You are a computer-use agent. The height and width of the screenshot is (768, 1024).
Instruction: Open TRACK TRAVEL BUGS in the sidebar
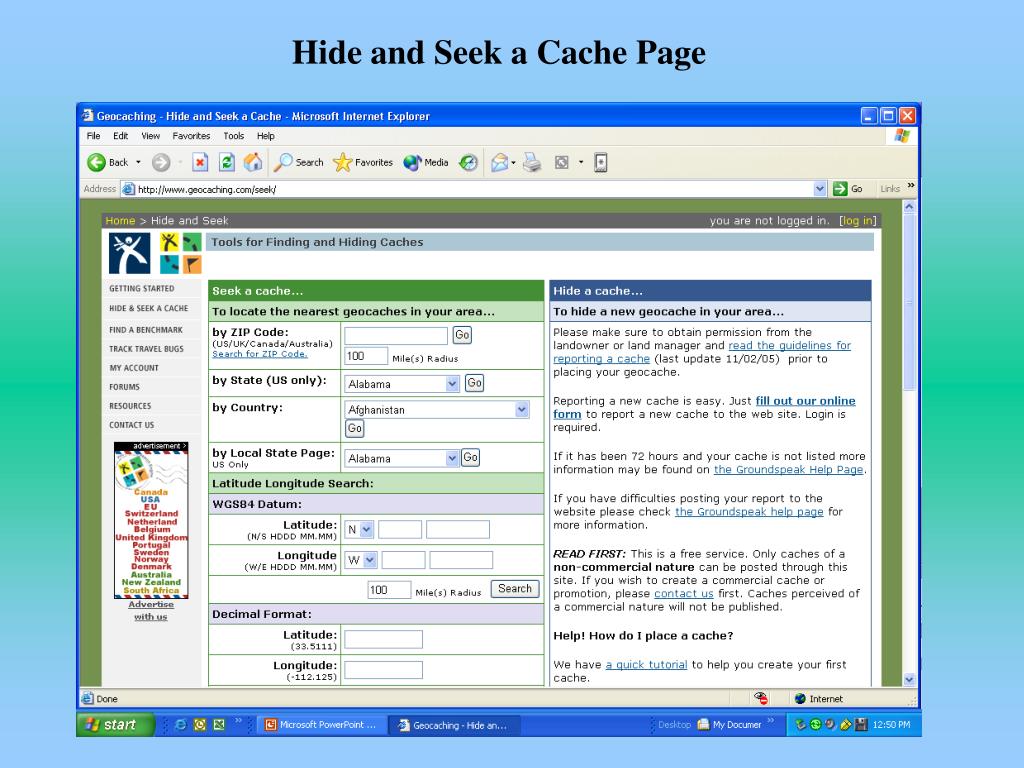pos(146,349)
